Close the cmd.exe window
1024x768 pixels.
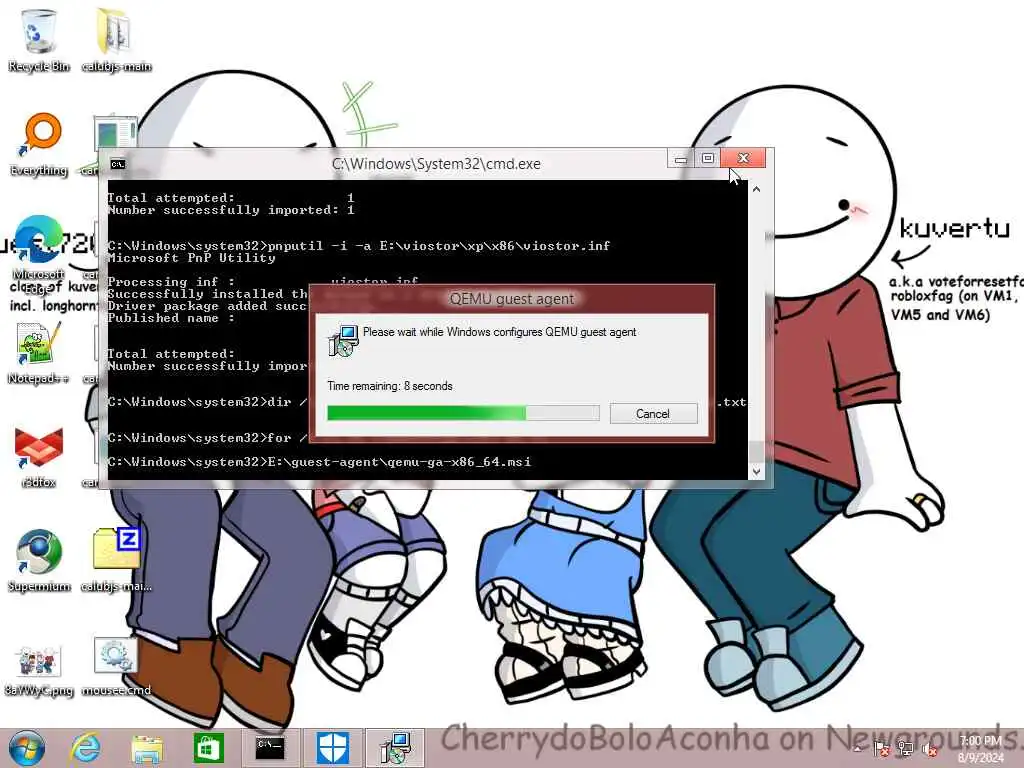743,159
